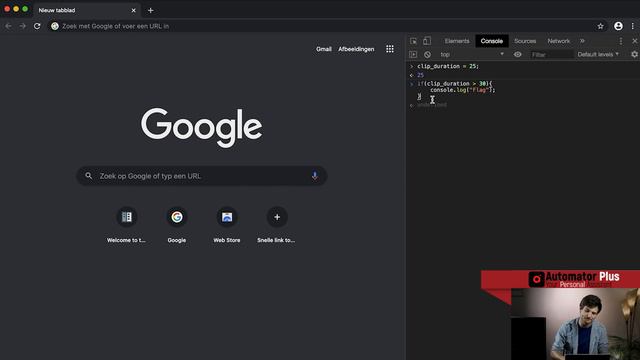Switch to the Network tab
Screen dimensions: 640x360
tap(558, 41)
